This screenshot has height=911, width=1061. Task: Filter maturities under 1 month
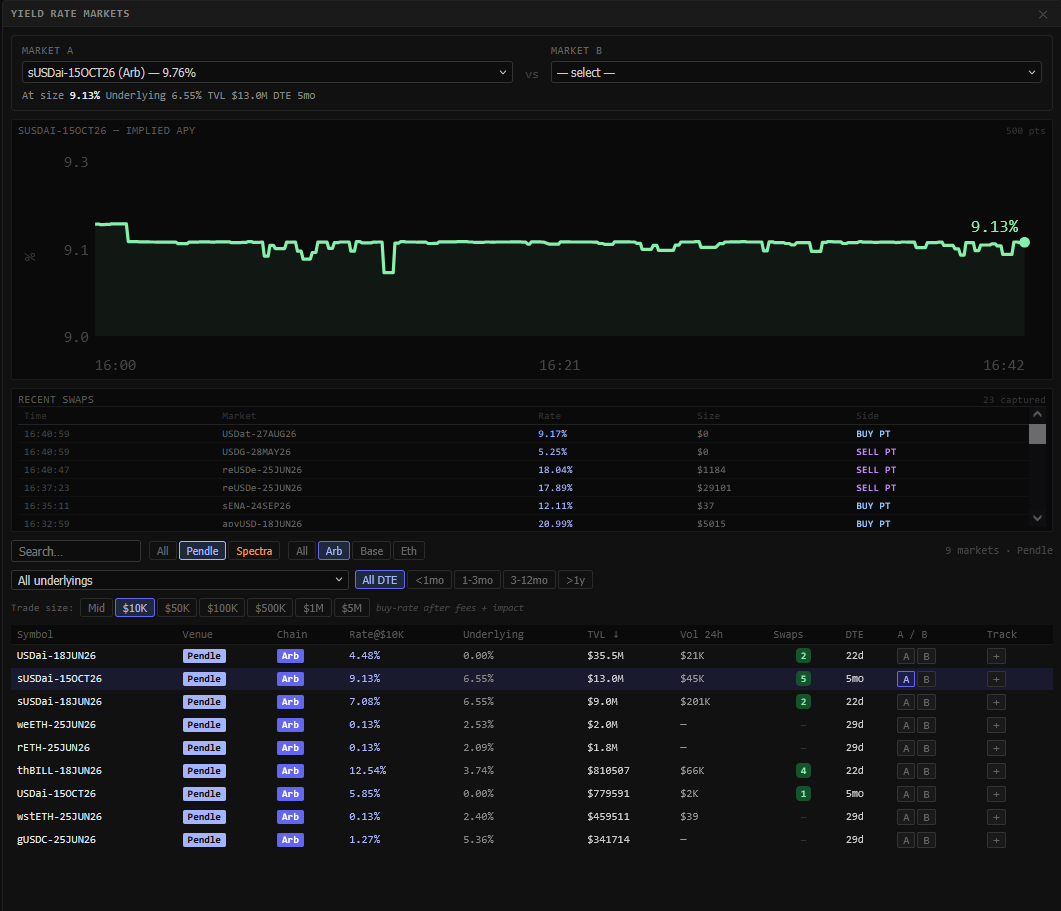(430, 580)
